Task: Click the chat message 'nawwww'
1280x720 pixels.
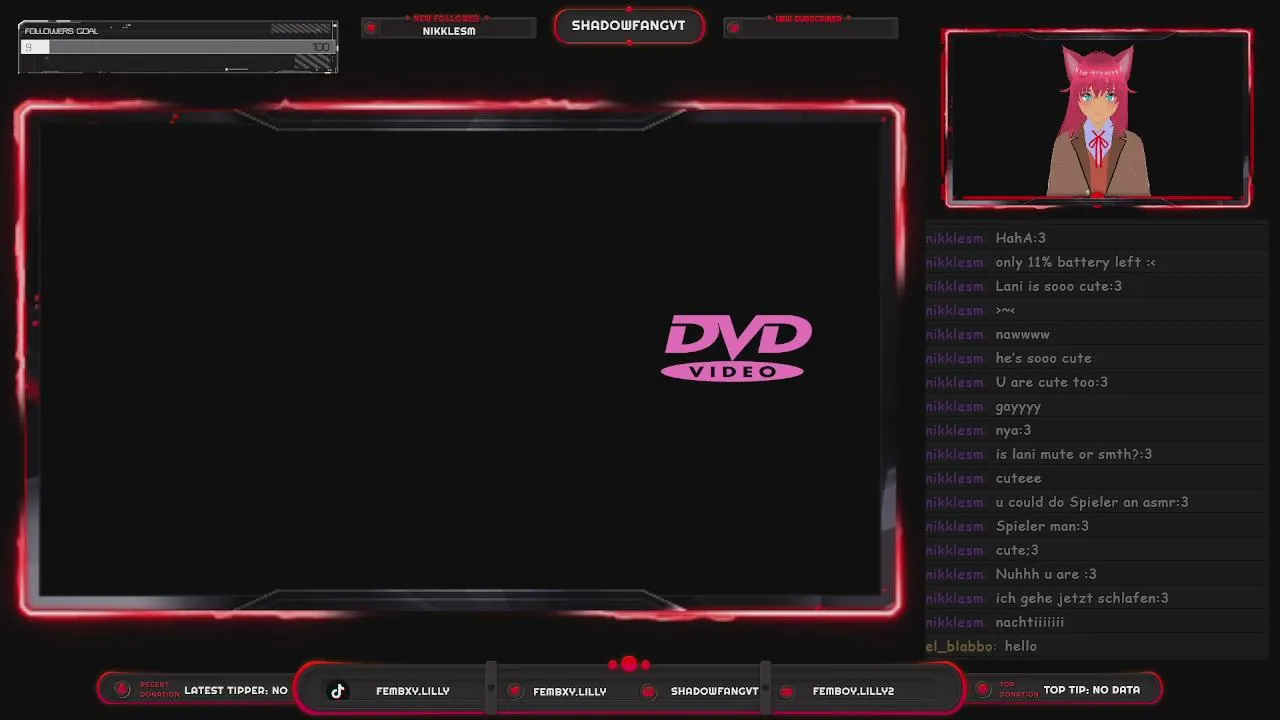Action: click(x=1022, y=334)
